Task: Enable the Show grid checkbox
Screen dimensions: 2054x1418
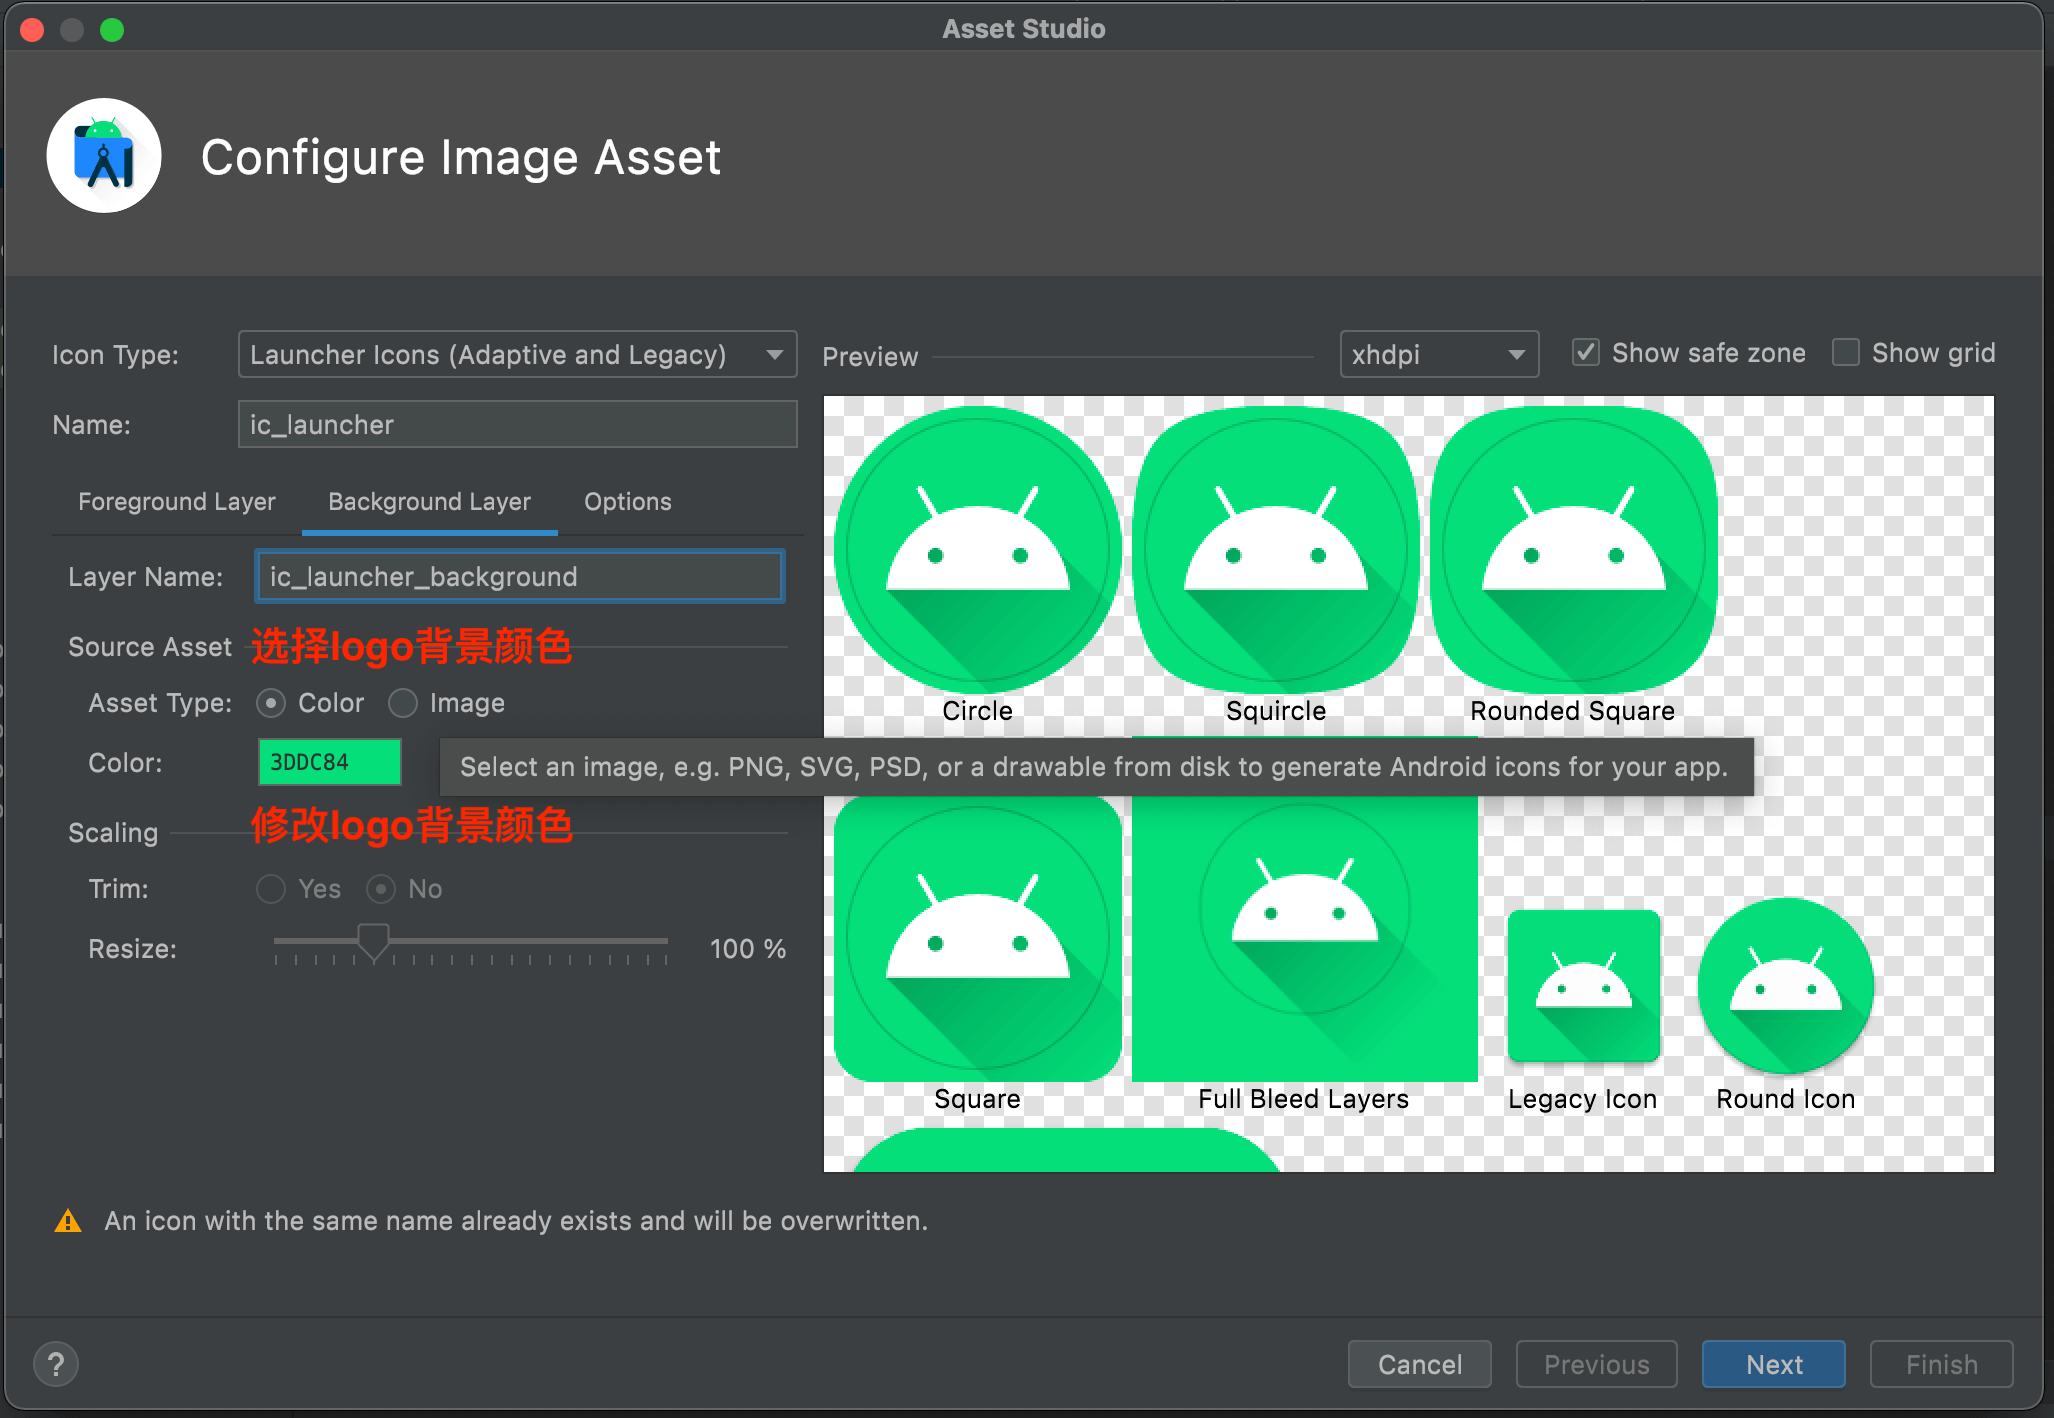Action: (x=1845, y=353)
